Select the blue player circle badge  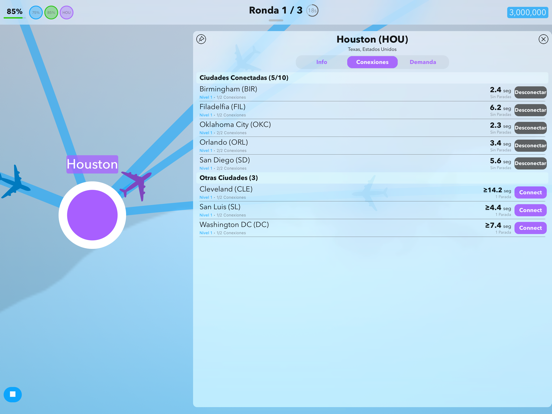point(36,13)
